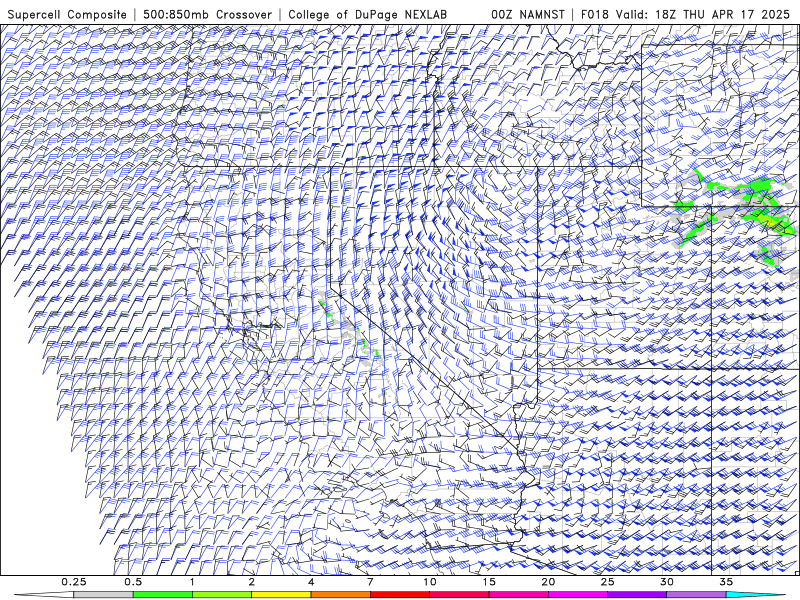Click the '0.5' colorbar scale label

click(133, 582)
